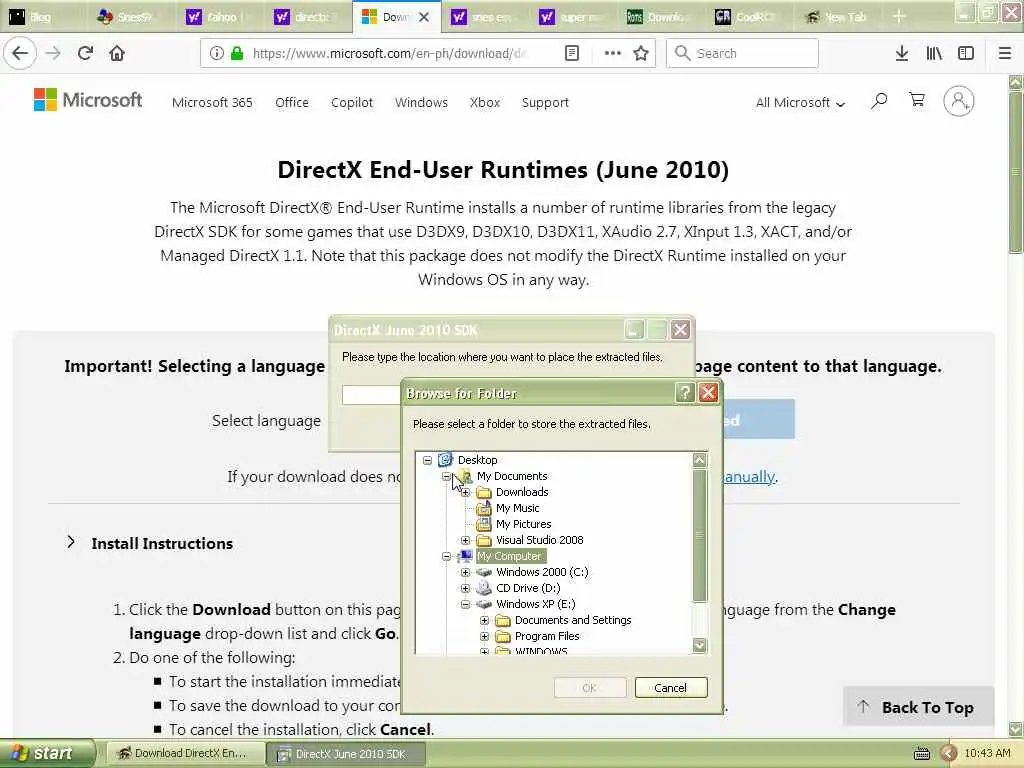Click the page vertical scrollbar thumb

click(x=1015, y=172)
